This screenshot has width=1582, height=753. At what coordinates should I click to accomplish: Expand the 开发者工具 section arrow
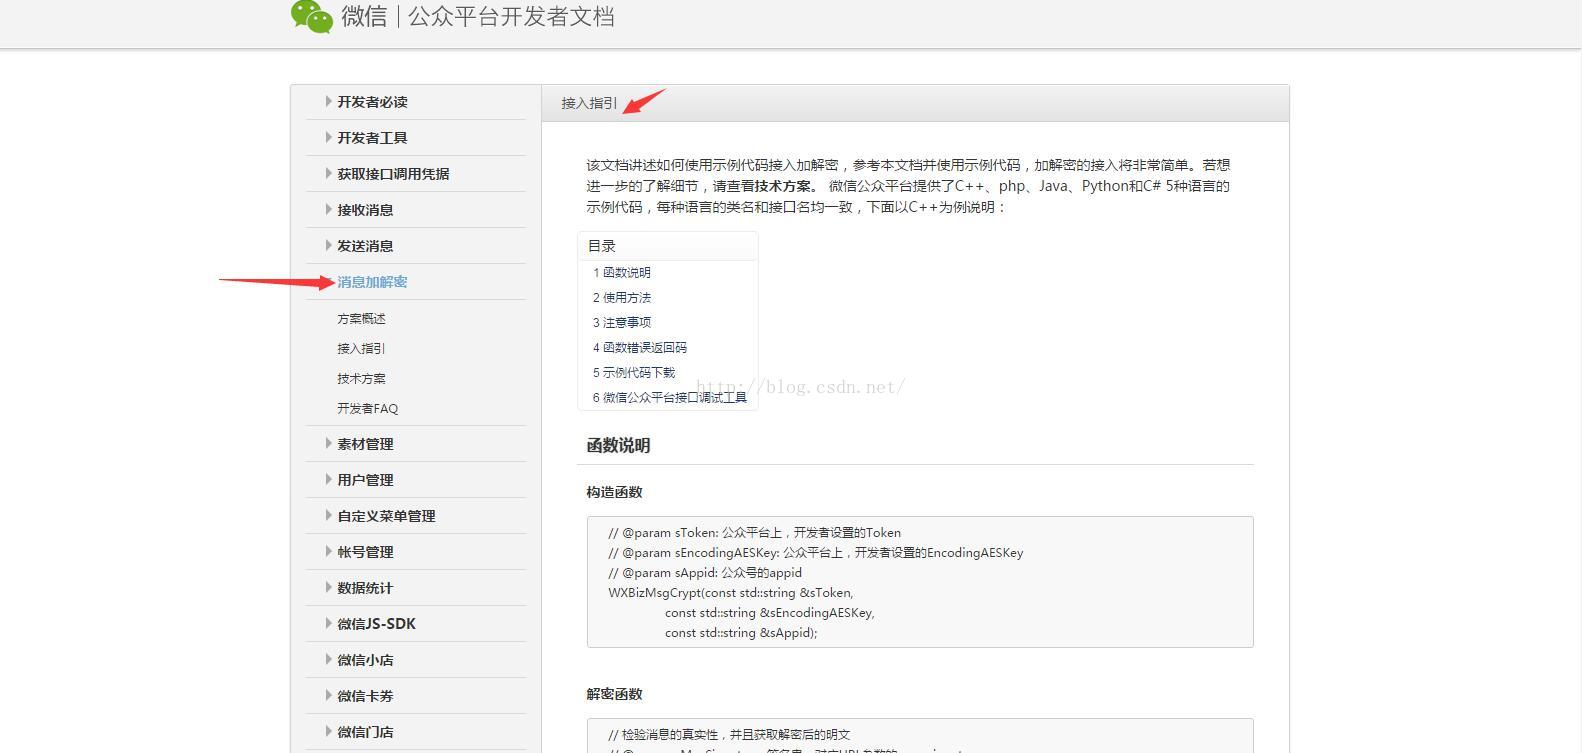coord(328,137)
